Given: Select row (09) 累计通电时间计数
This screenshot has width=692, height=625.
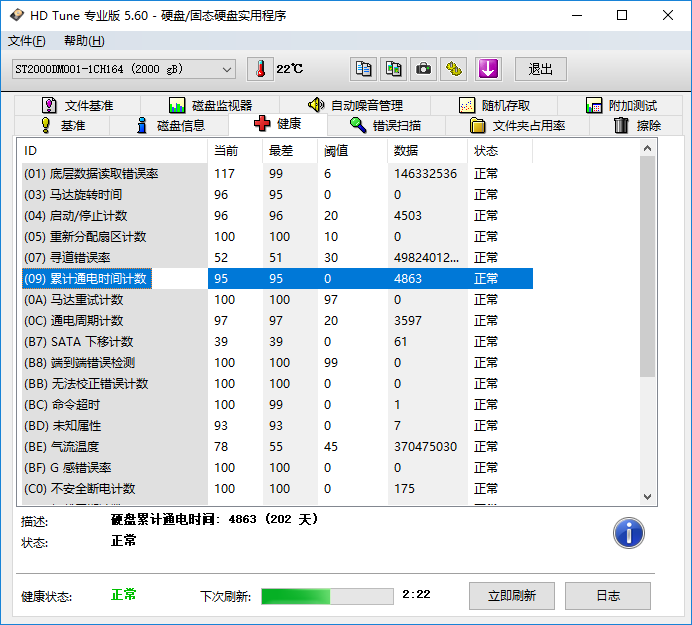Looking at the screenshot, I should click(x=278, y=279).
